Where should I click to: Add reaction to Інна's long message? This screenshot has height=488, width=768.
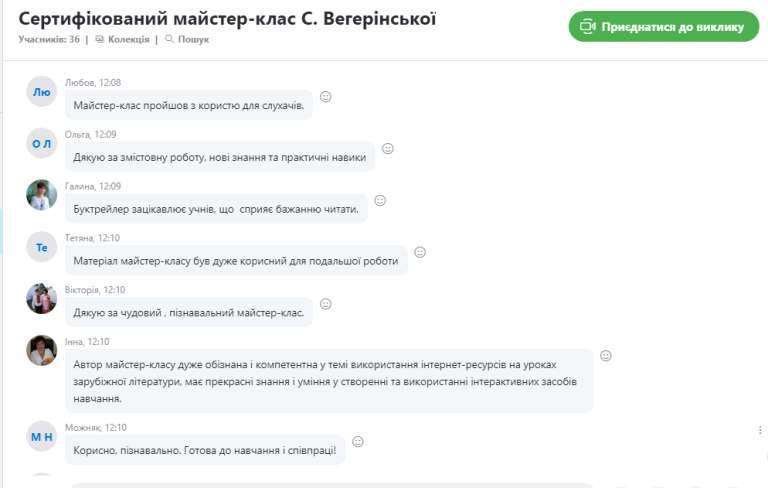tap(606, 356)
